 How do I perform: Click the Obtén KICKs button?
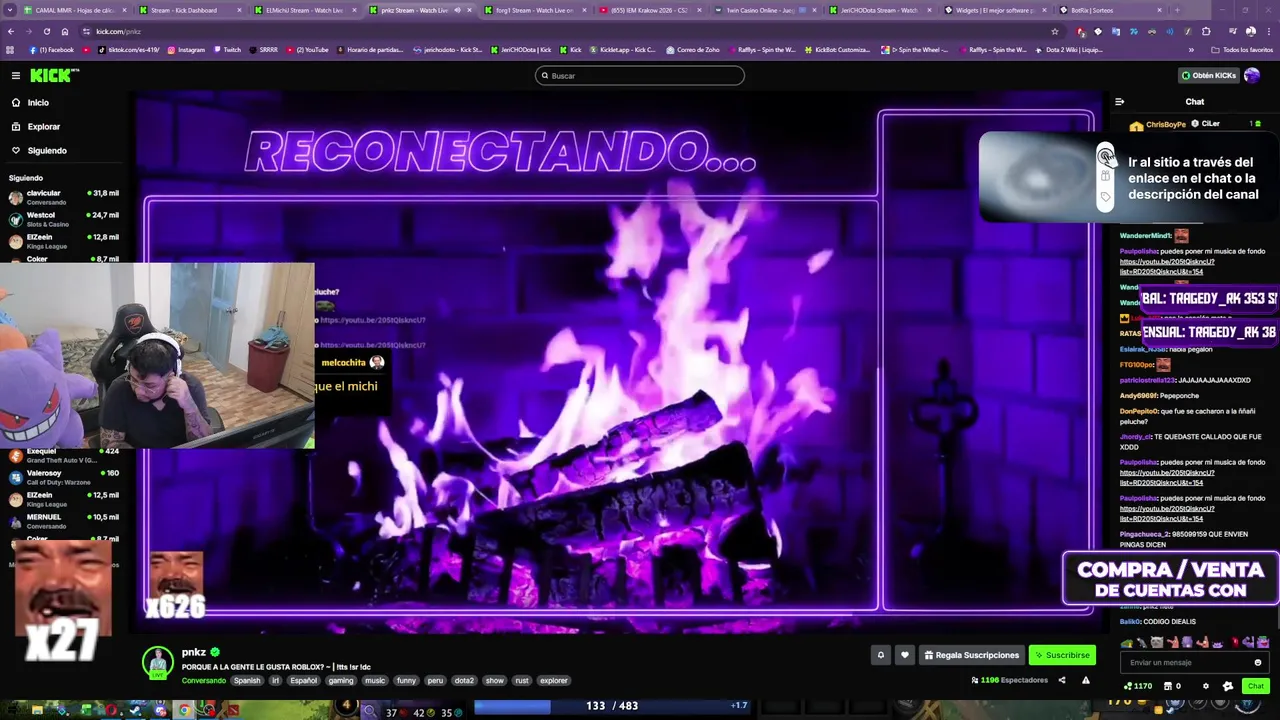click(1208, 75)
